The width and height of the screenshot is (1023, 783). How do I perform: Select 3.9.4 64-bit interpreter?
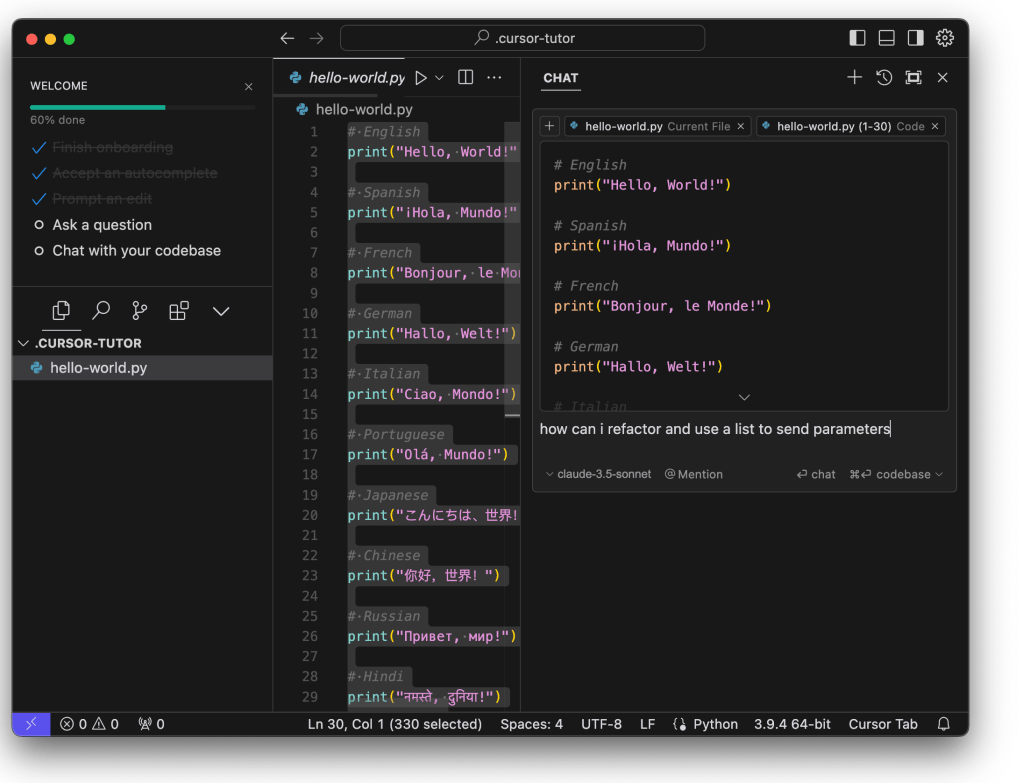792,724
